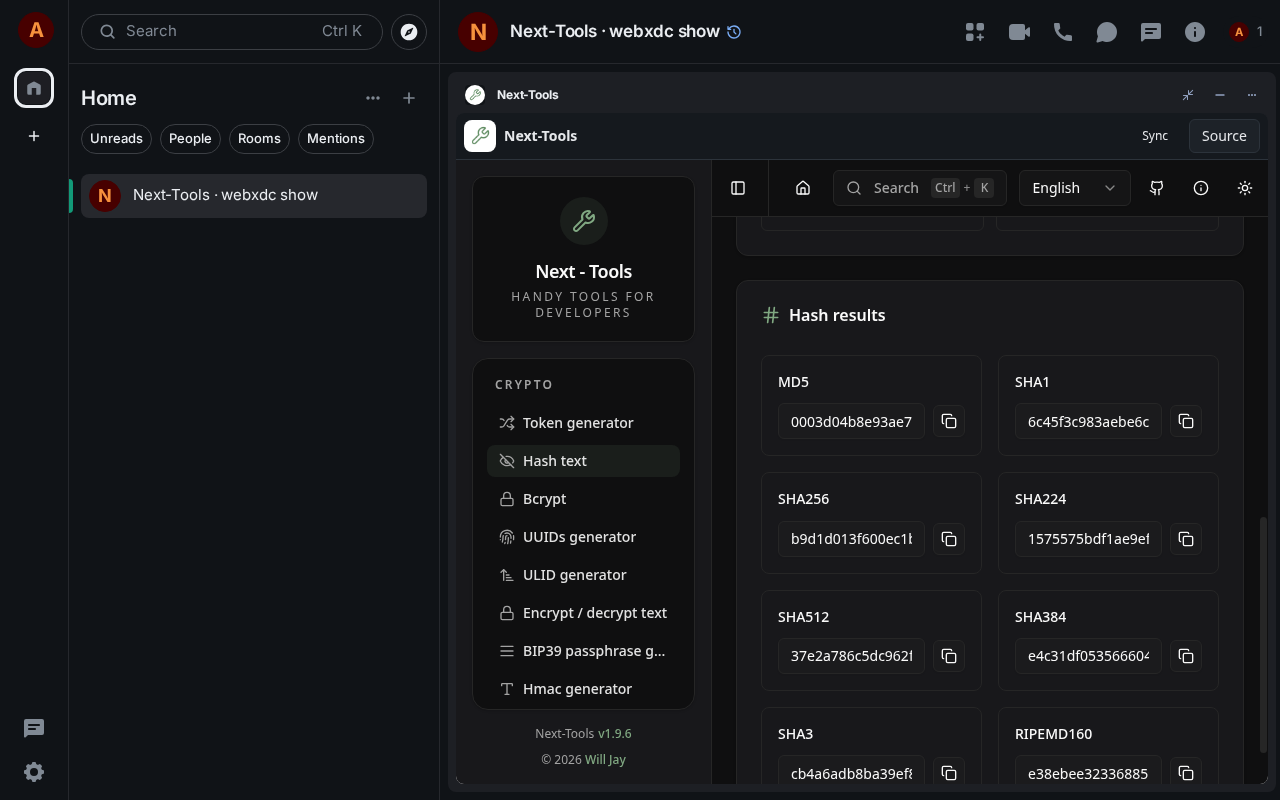Open the English language dropdown

coord(1075,188)
